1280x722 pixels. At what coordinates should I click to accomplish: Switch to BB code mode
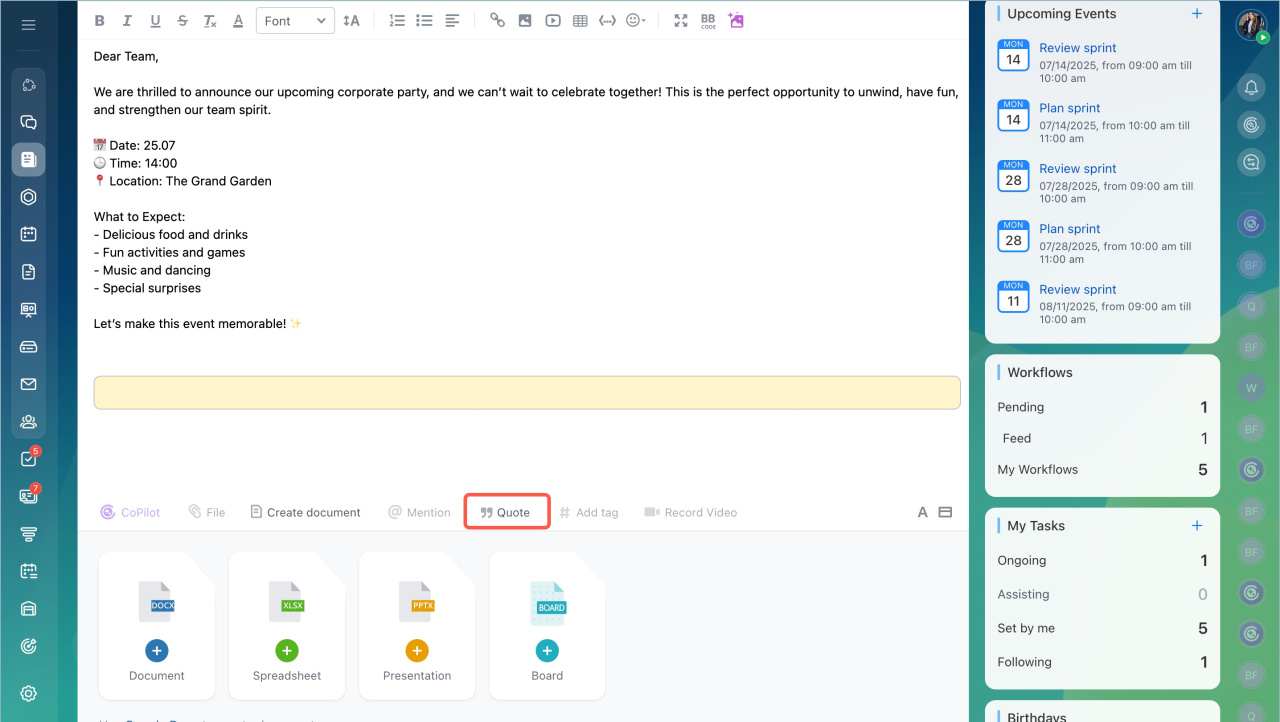tap(708, 21)
